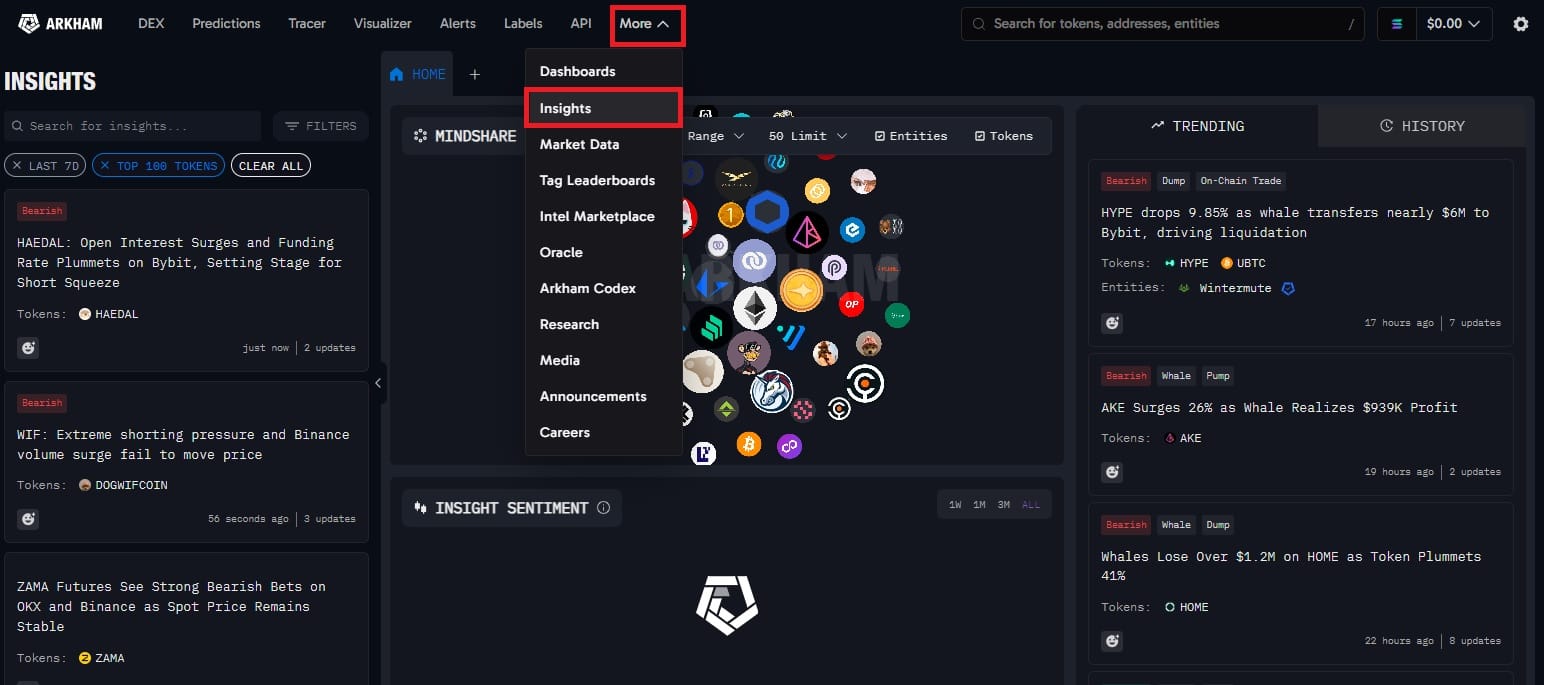Switch to the HISTORY tab
This screenshot has height=685, width=1544.
click(1422, 126)
